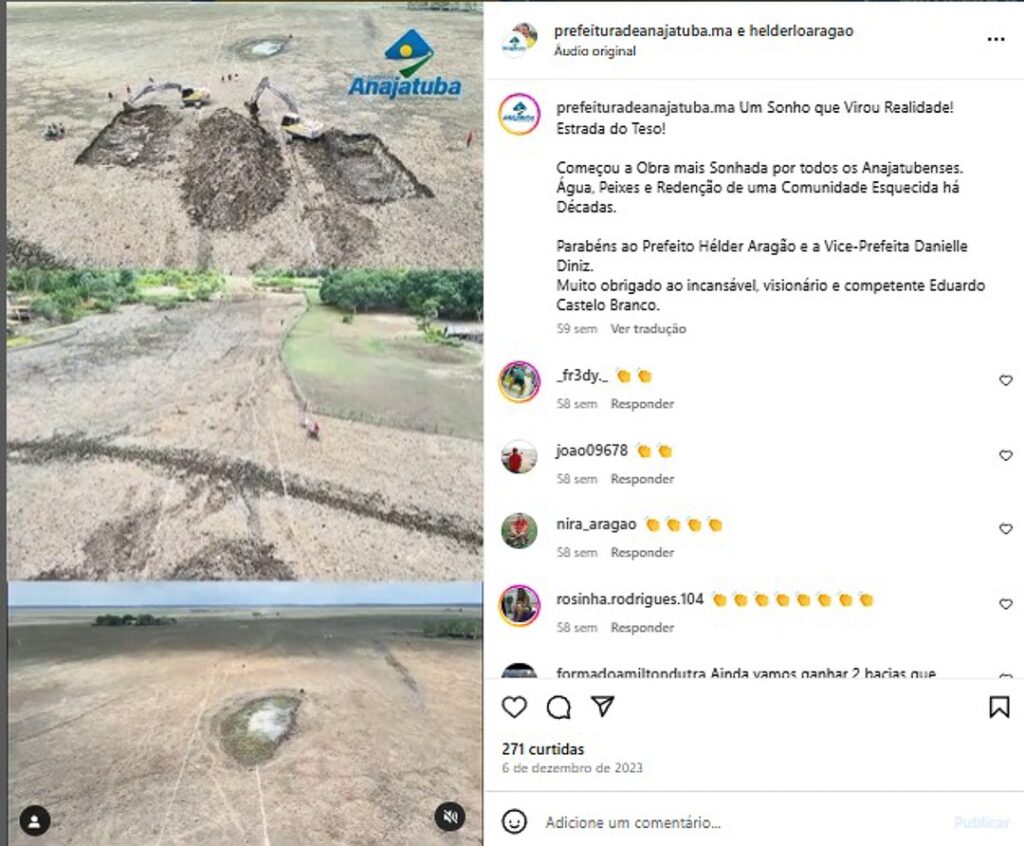This screenshot has height=846, width=1024.
Task: View the 271 curtidas likes list
Action: pos(543,749)
